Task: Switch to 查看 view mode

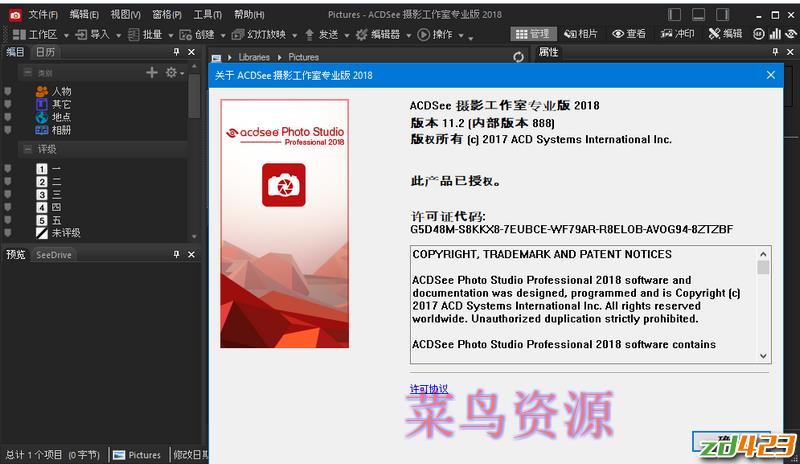Action: (x=629, y=34)
